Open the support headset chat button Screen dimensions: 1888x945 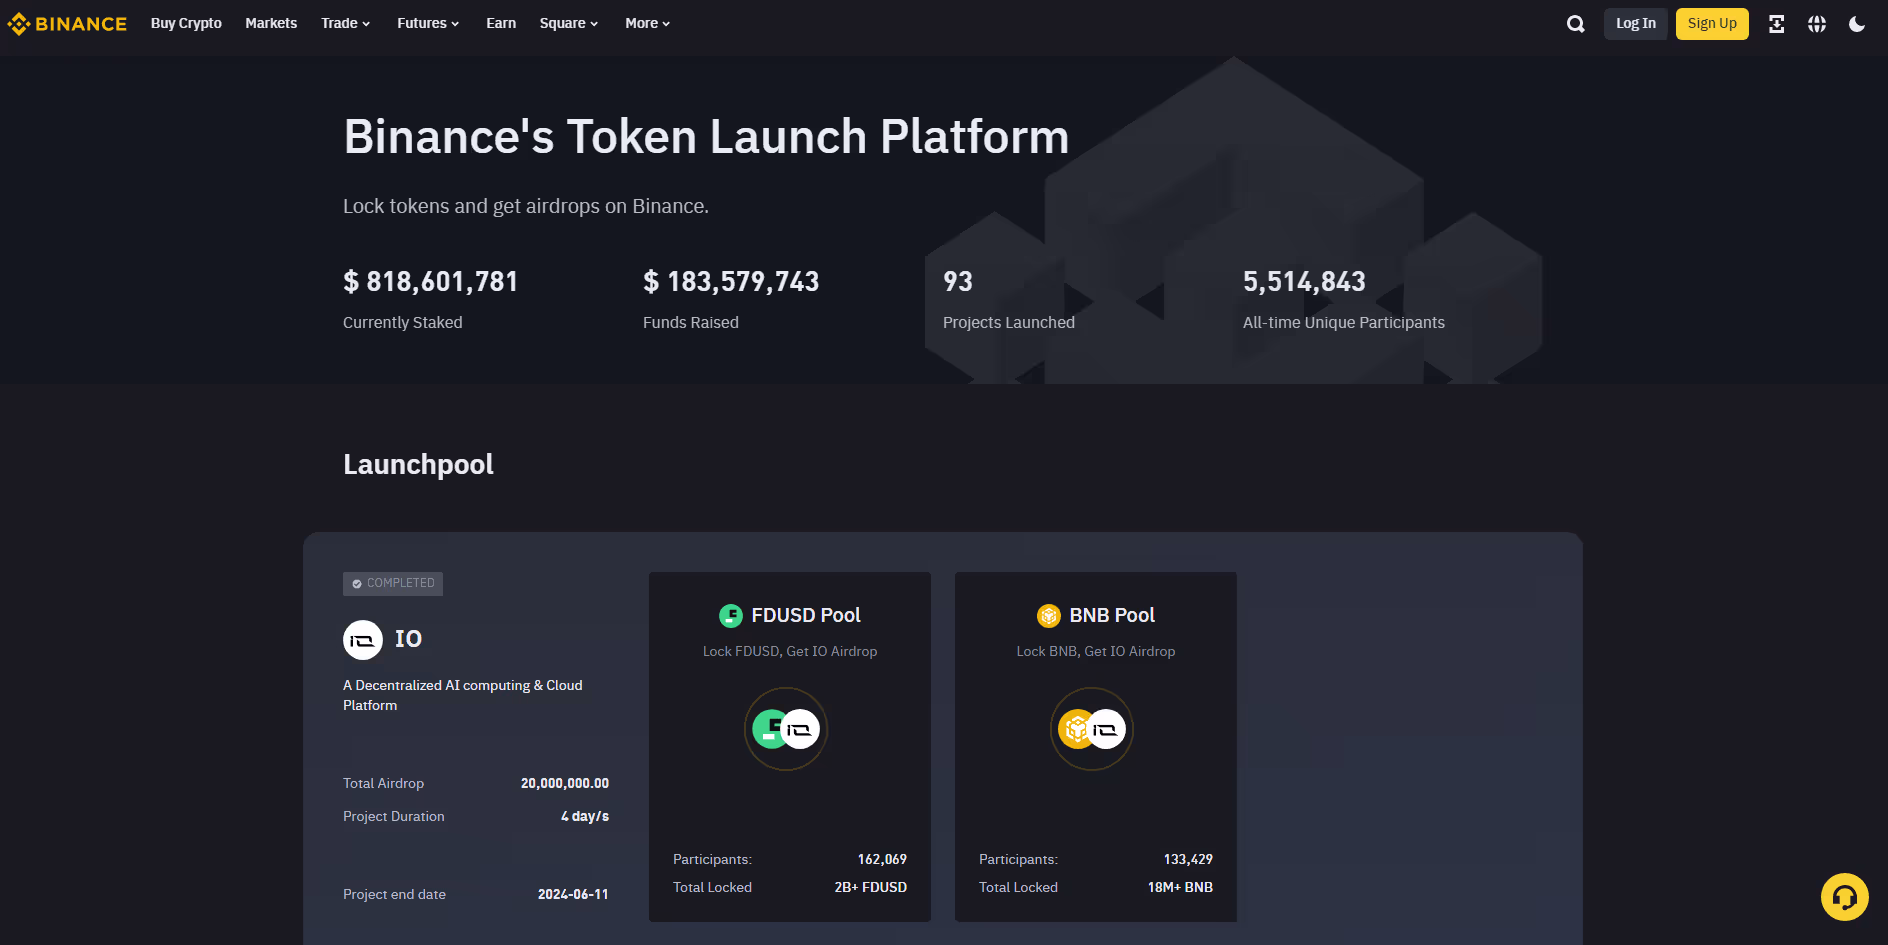[1845, 897]
